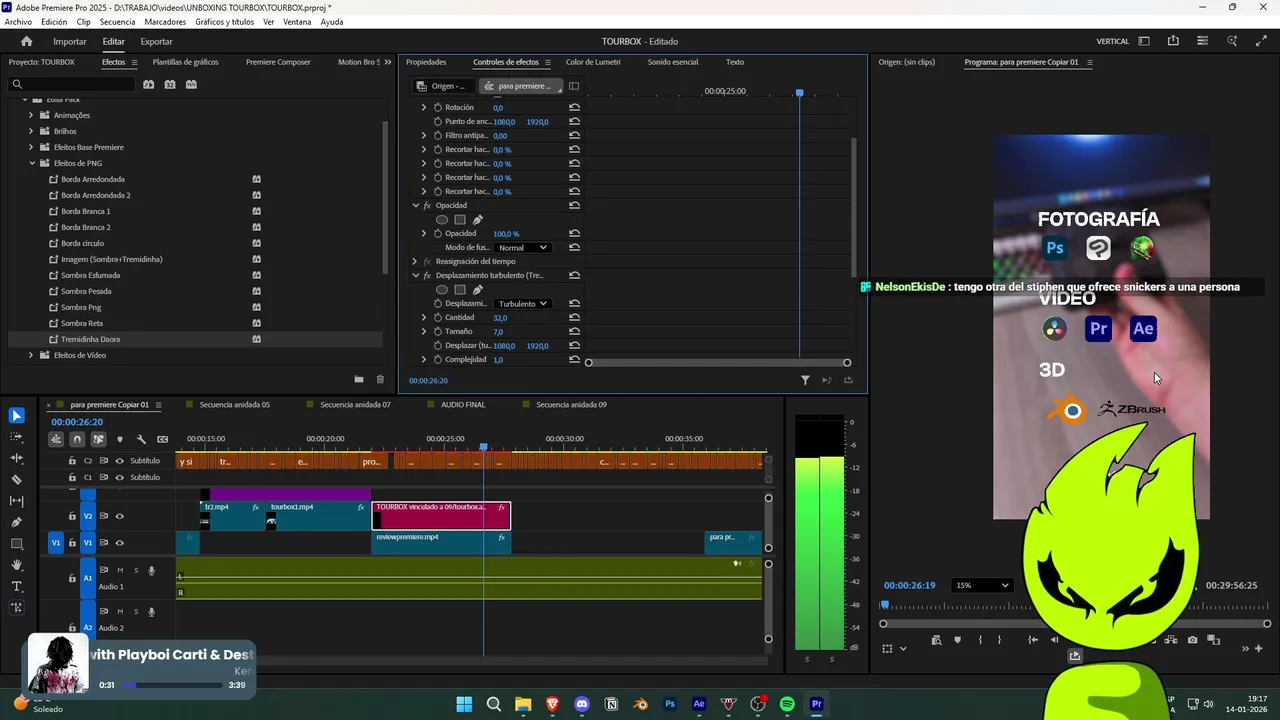Solo Audio 1 track

coord(136,570)
